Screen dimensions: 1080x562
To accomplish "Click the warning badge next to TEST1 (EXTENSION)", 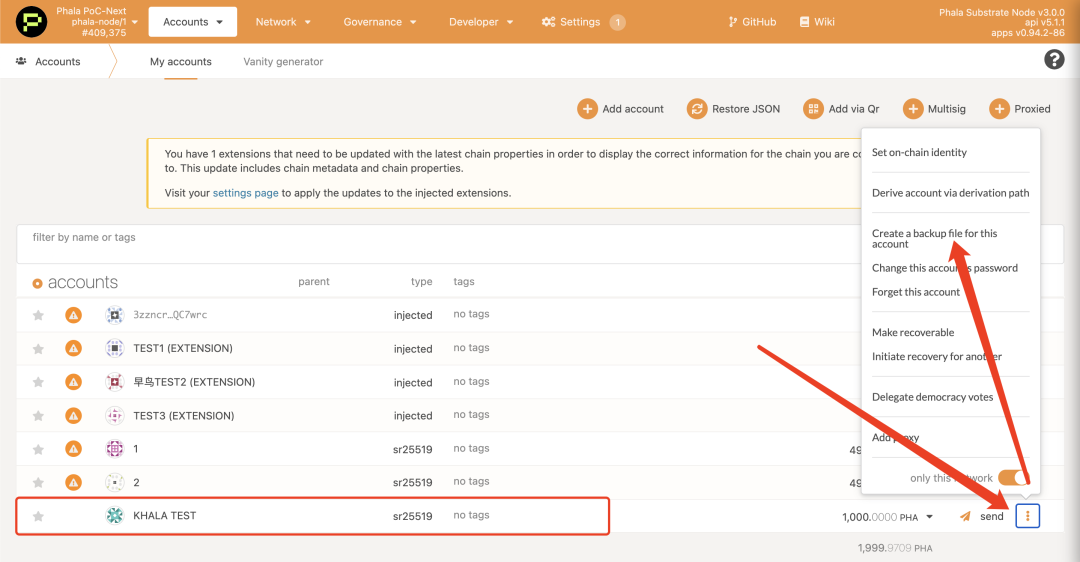I will tap(73, 348).
